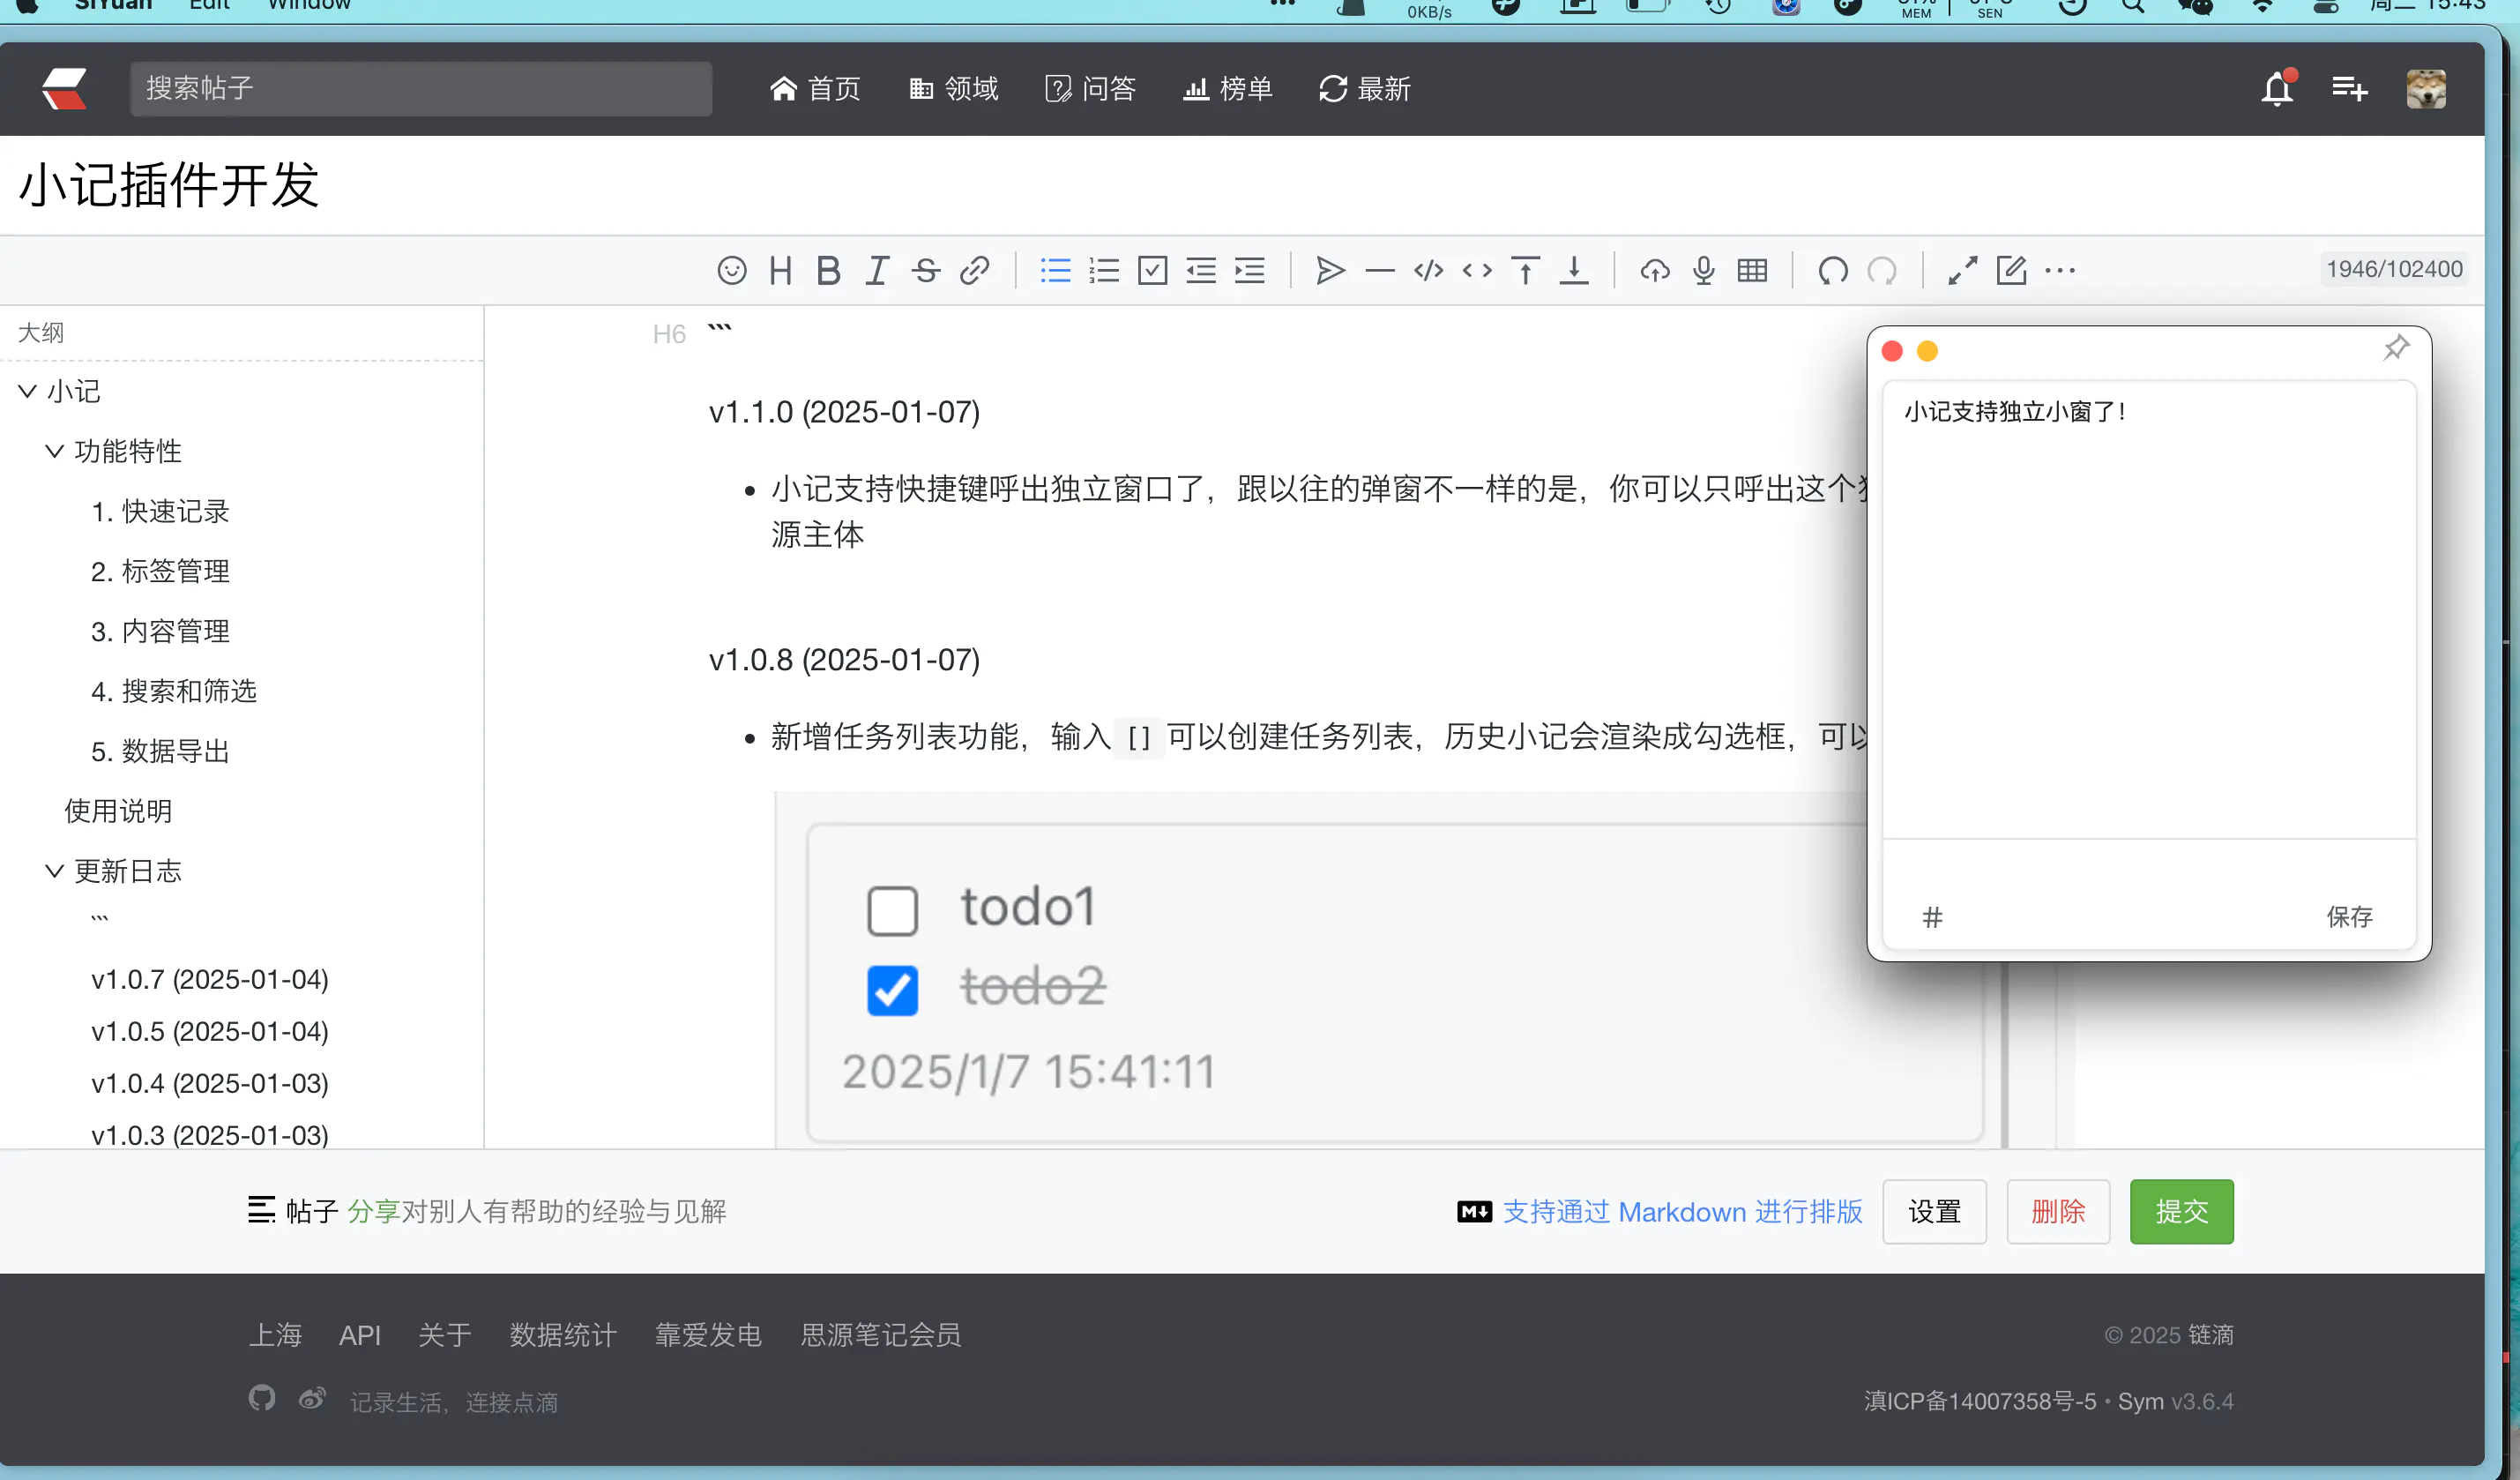2520x1480 pixels.
Task: Collapse the 功能特性 outline section
Action: 55,451
